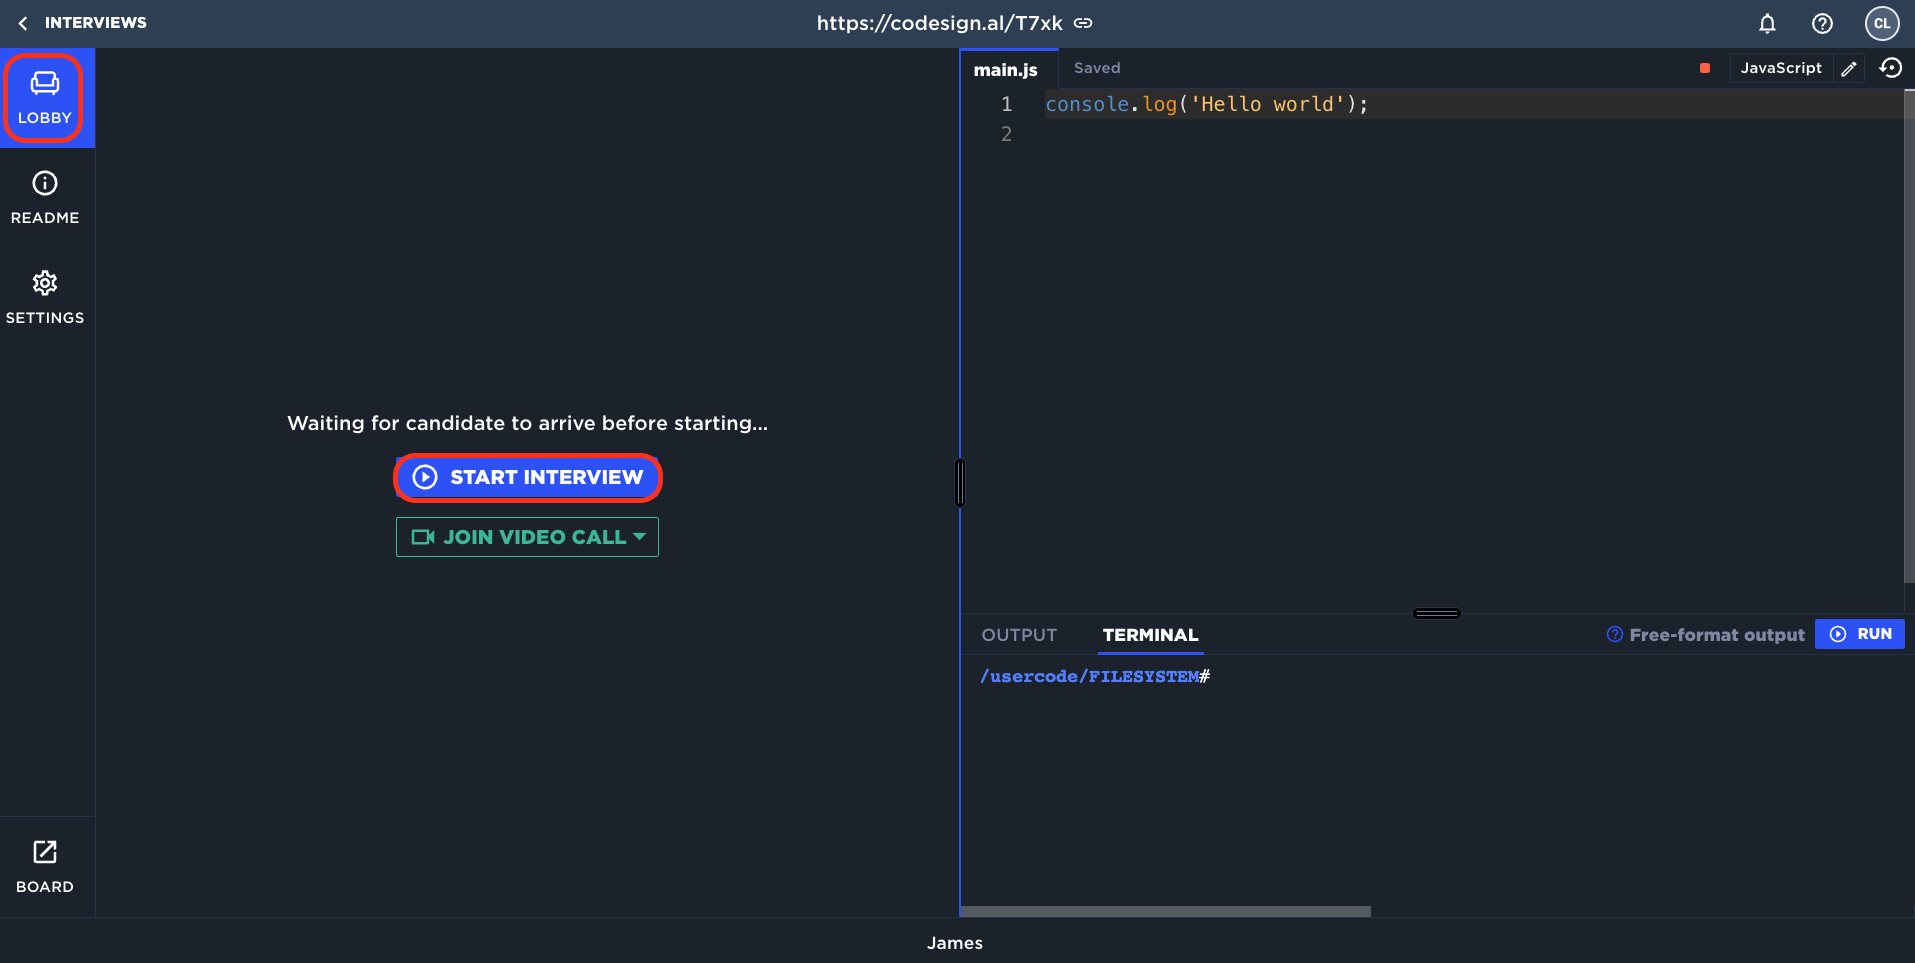Viewport: 1915px width, 963px height.
Task: Open the JavaScript language selector
Action: pos(1780,68)
